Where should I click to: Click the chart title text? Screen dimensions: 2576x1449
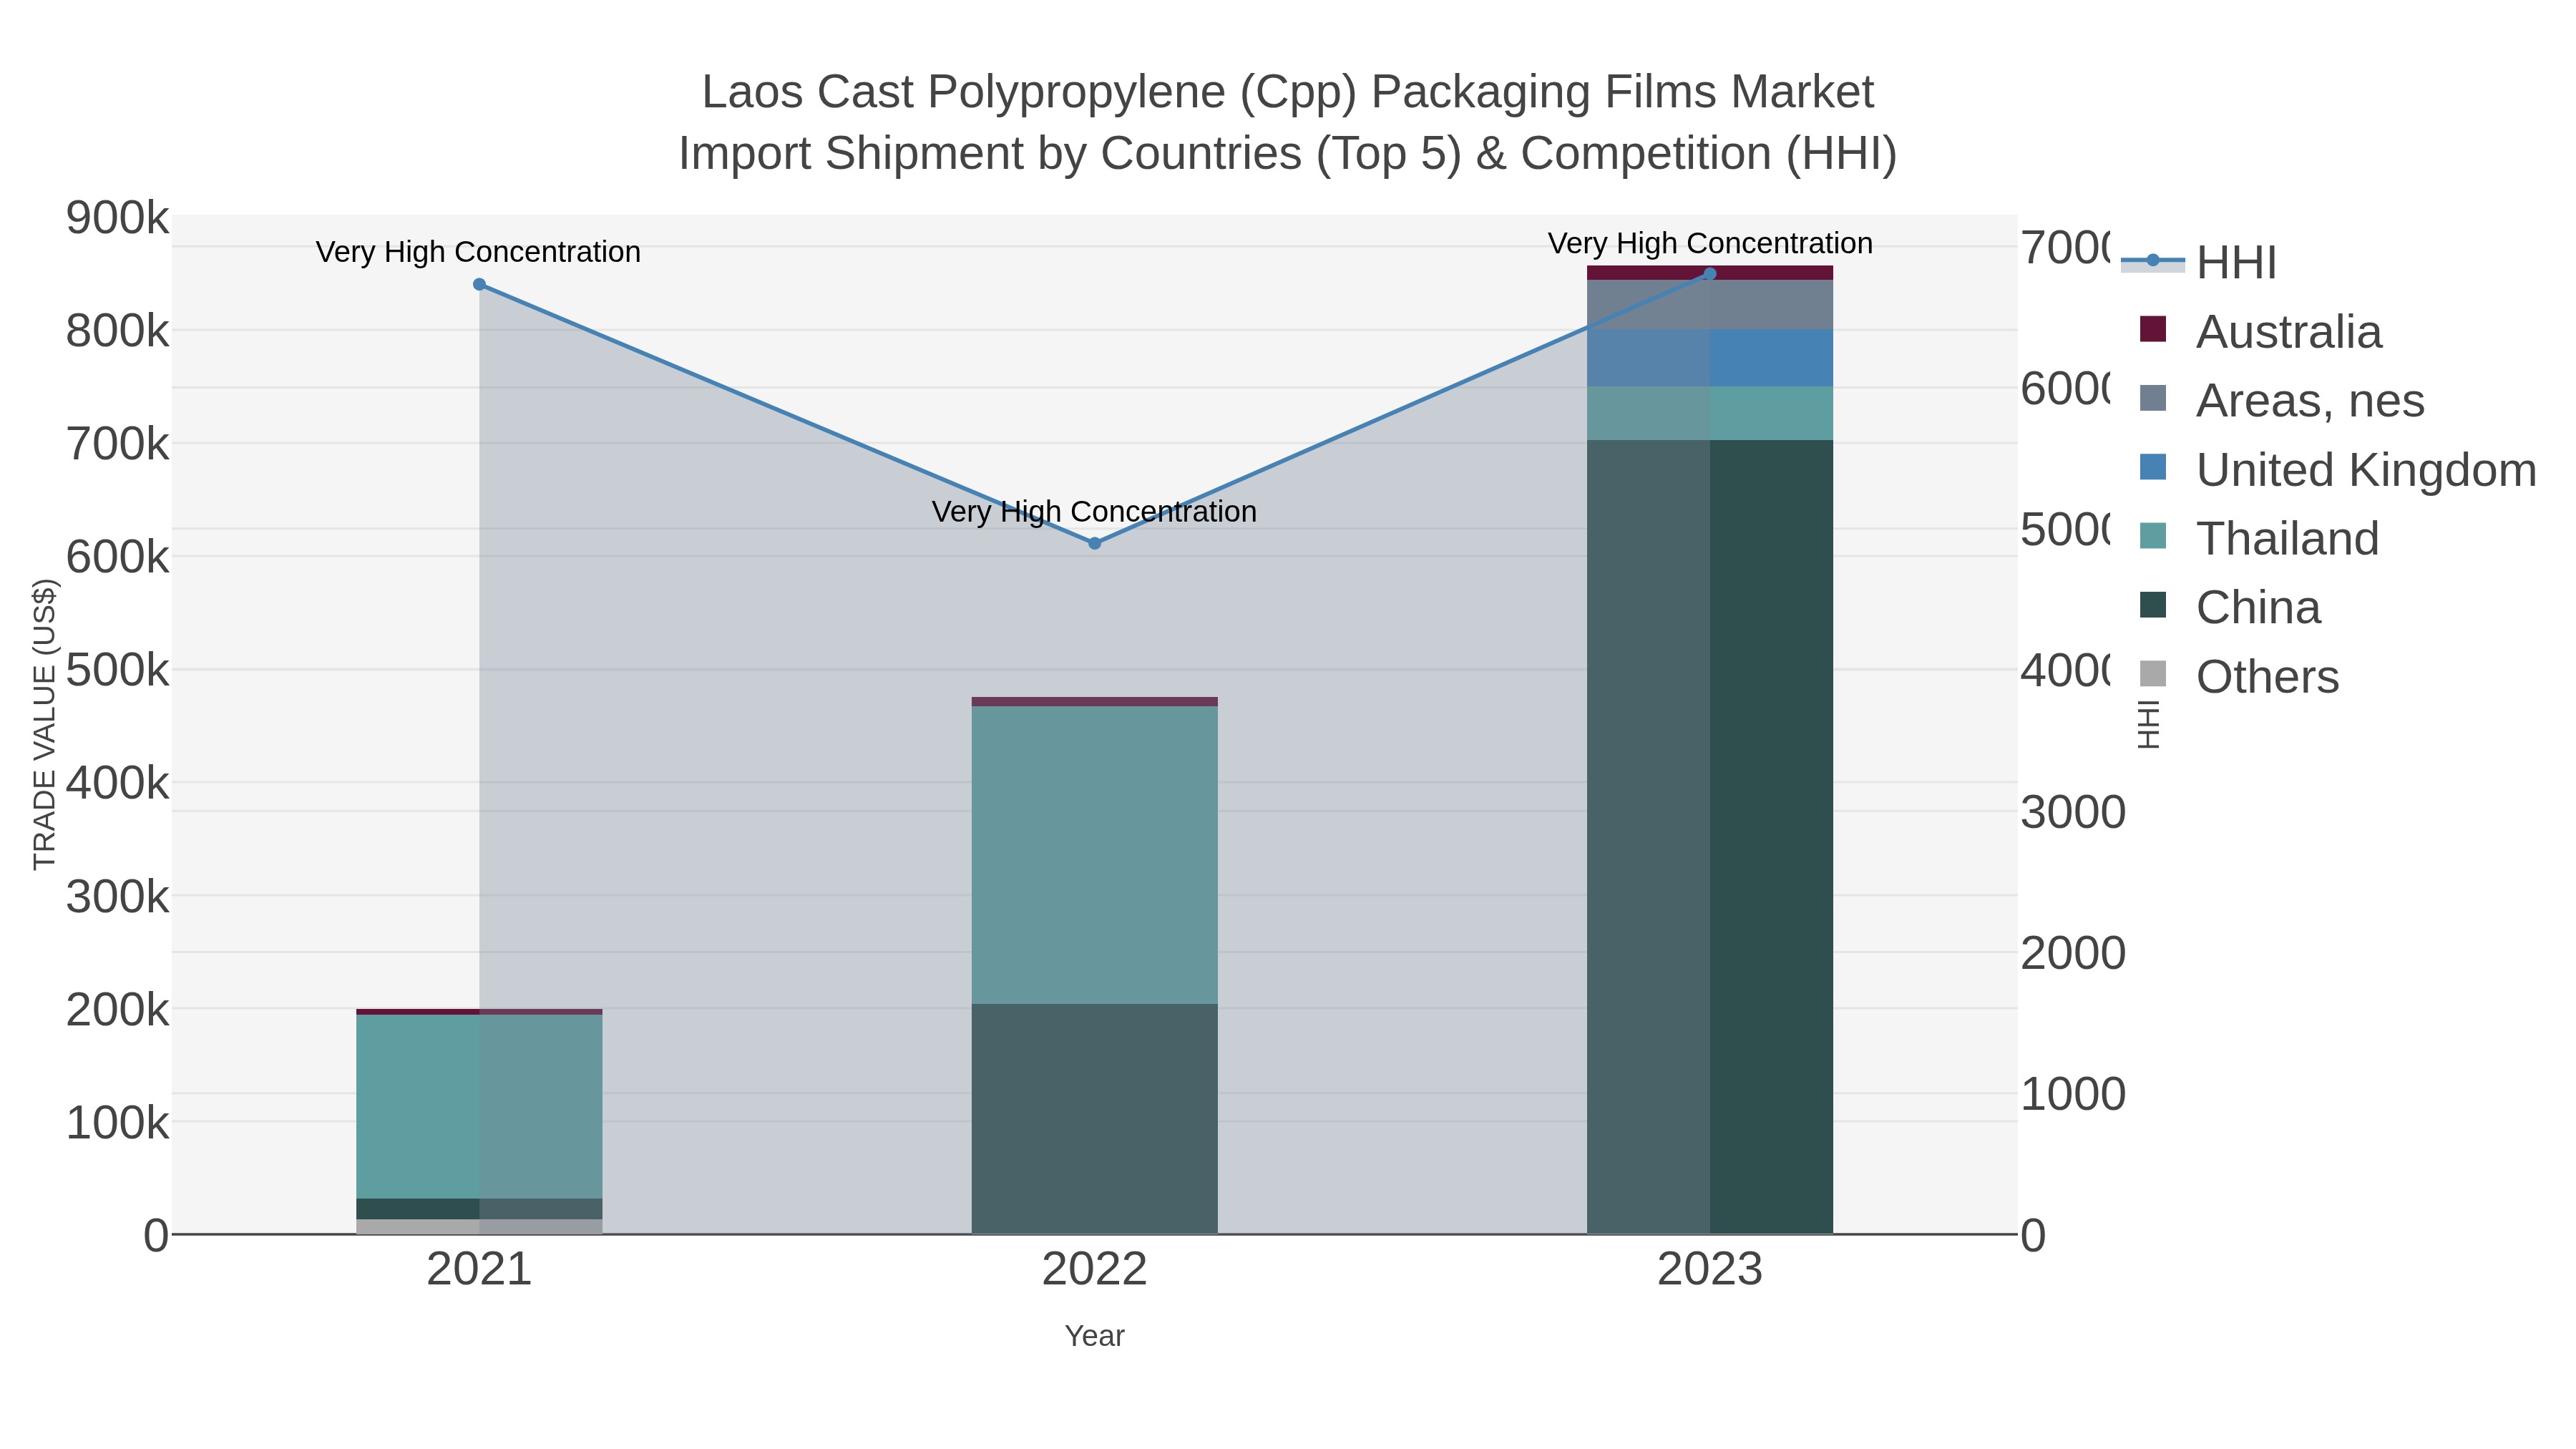[1288, 122]
